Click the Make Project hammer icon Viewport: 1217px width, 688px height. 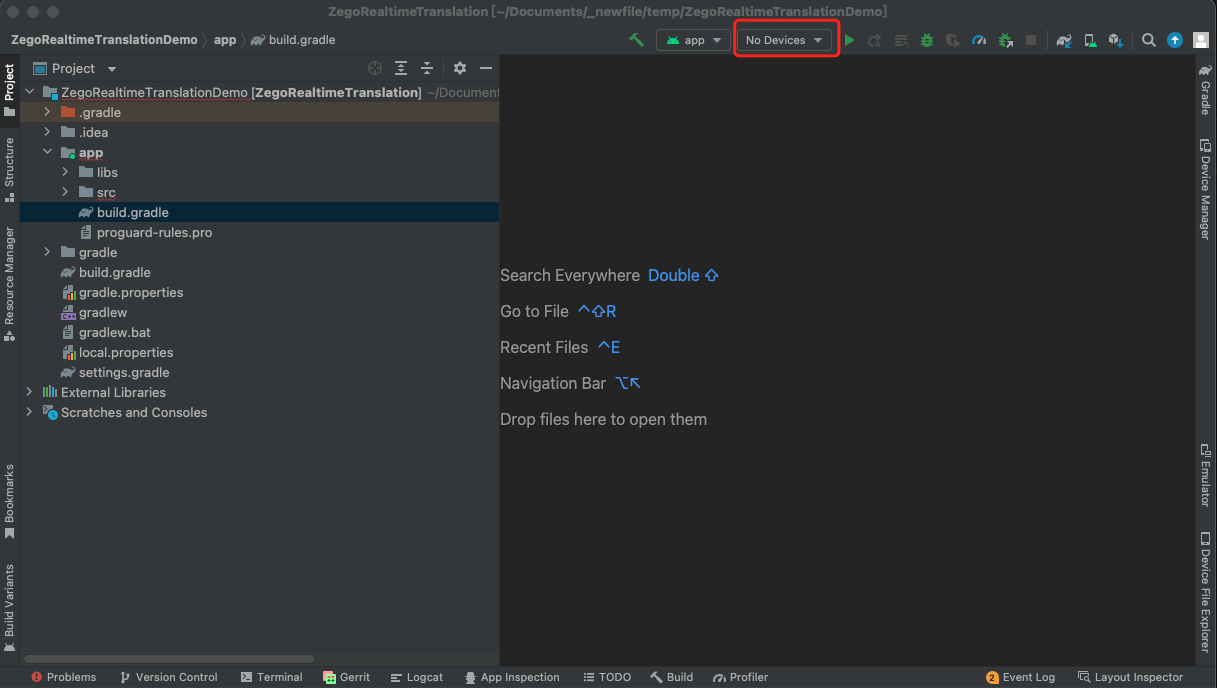click(x=636, y=40)
